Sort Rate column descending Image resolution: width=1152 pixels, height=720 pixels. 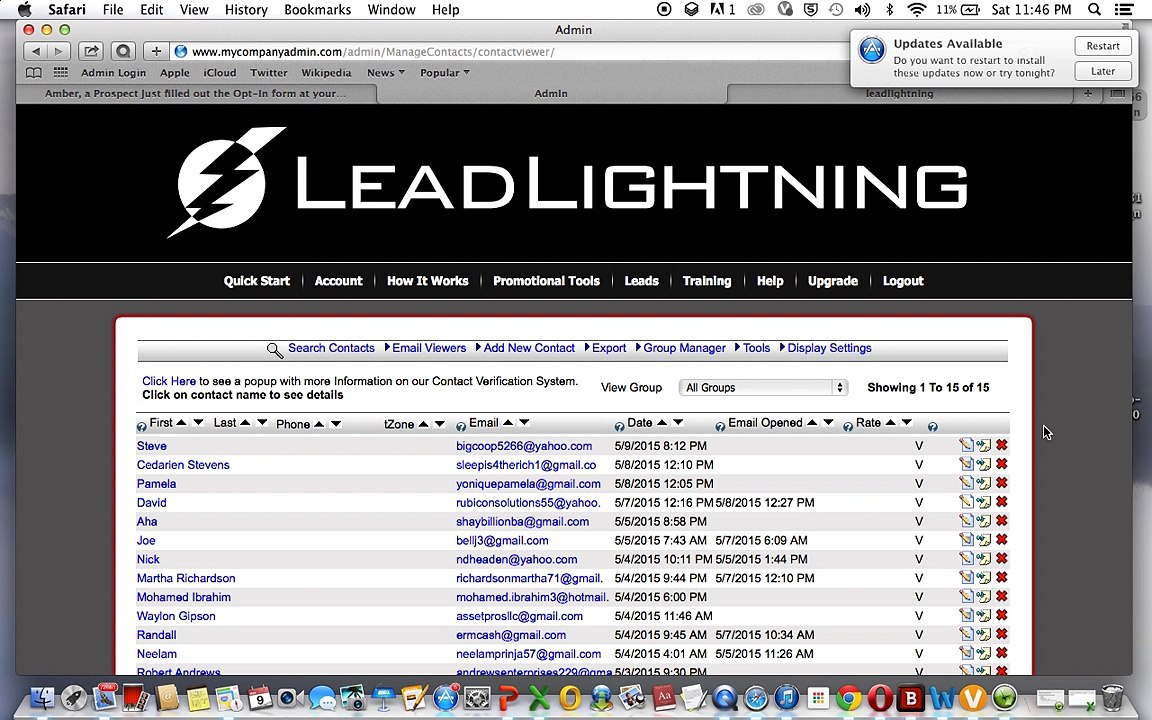click(907, 422)
